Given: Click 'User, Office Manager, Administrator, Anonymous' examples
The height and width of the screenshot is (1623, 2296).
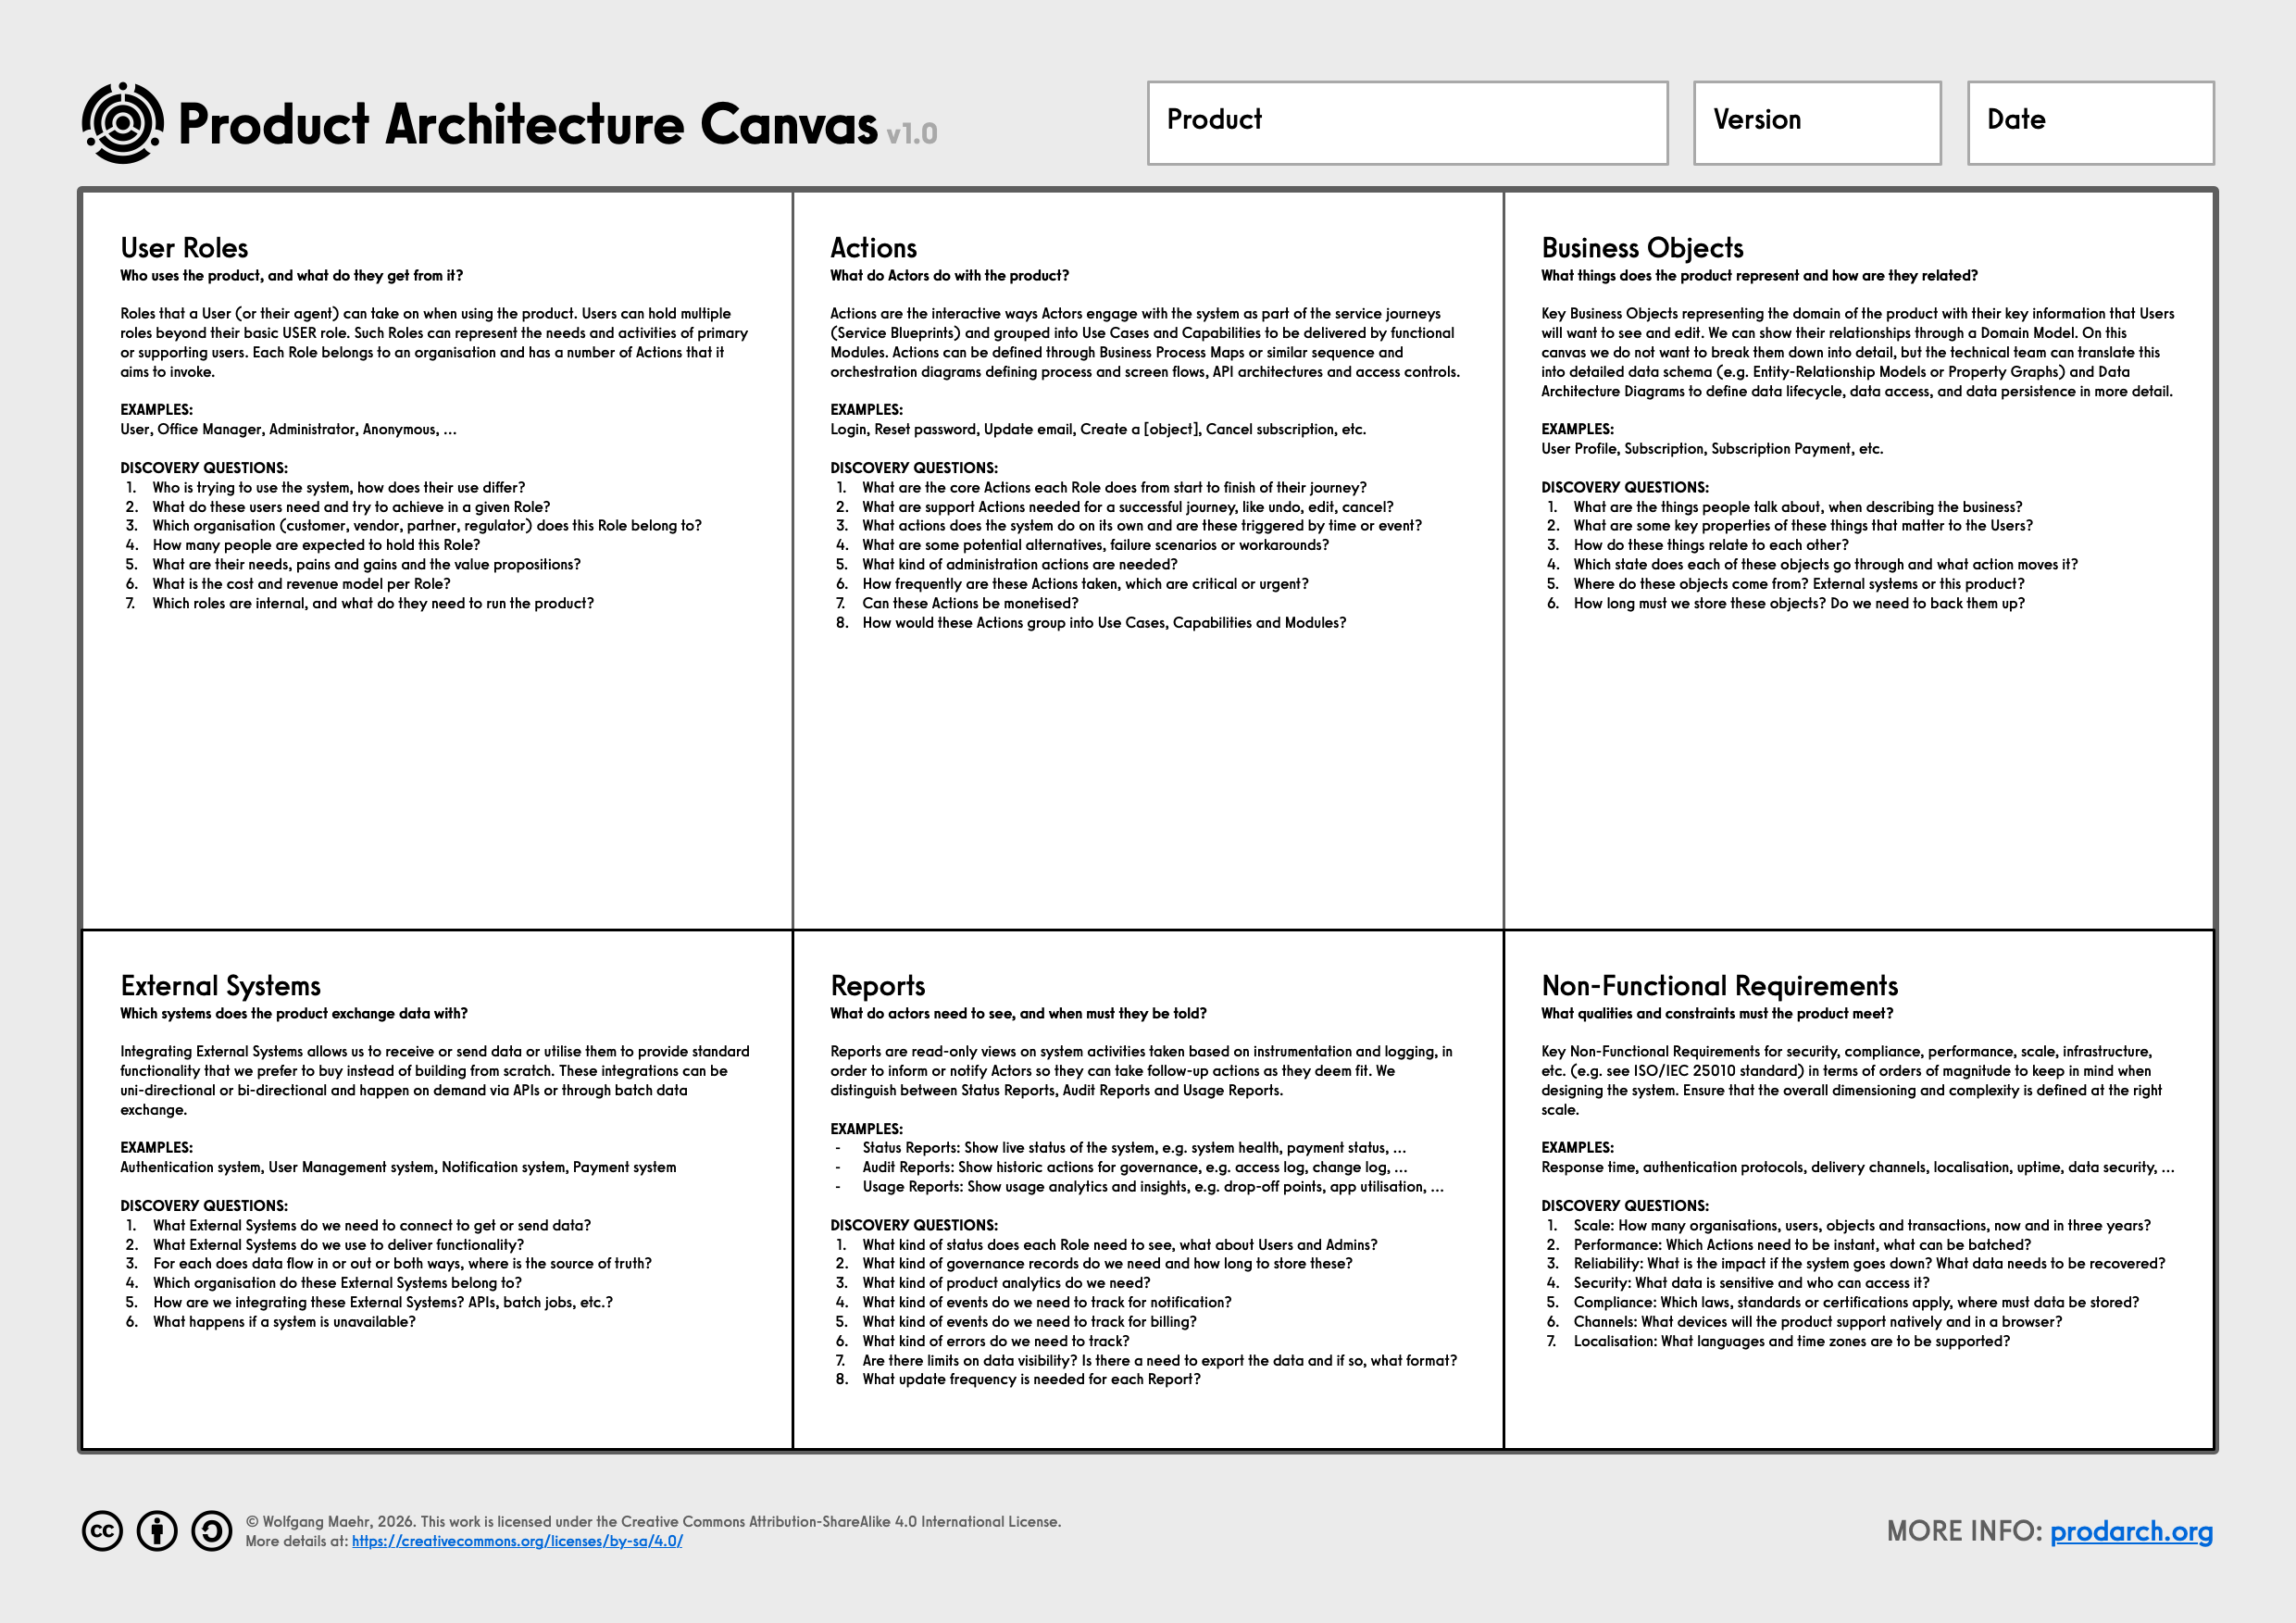Looking at the screenshot, I should [x=288, y=430].
